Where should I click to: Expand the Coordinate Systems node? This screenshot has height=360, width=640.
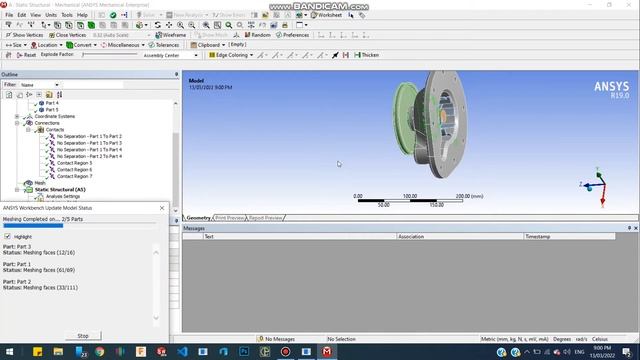click(17, 116)
